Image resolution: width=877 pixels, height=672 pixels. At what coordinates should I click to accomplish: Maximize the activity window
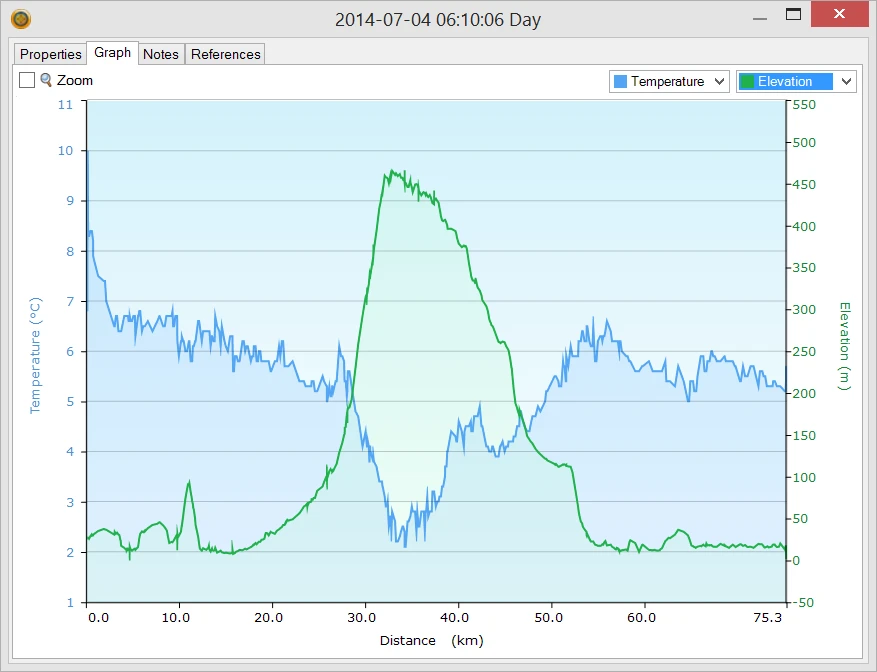point(793,15)
